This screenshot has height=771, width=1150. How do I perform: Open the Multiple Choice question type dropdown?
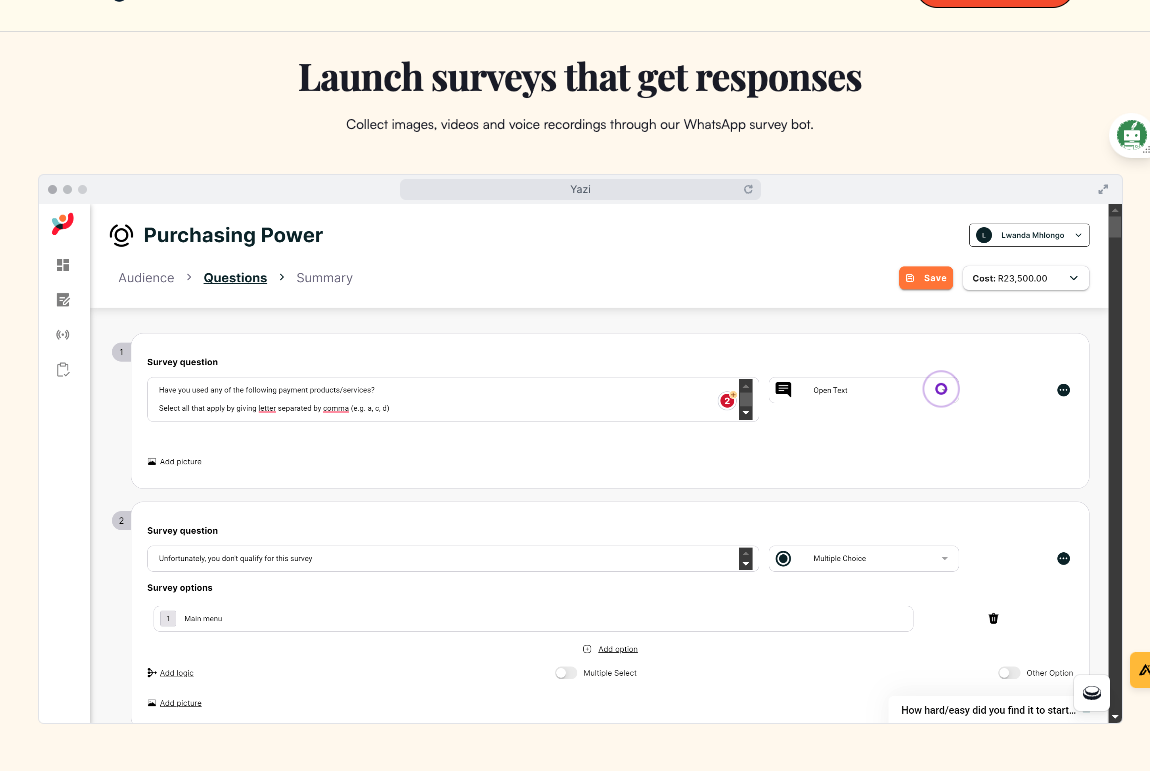tap(863, 559)
